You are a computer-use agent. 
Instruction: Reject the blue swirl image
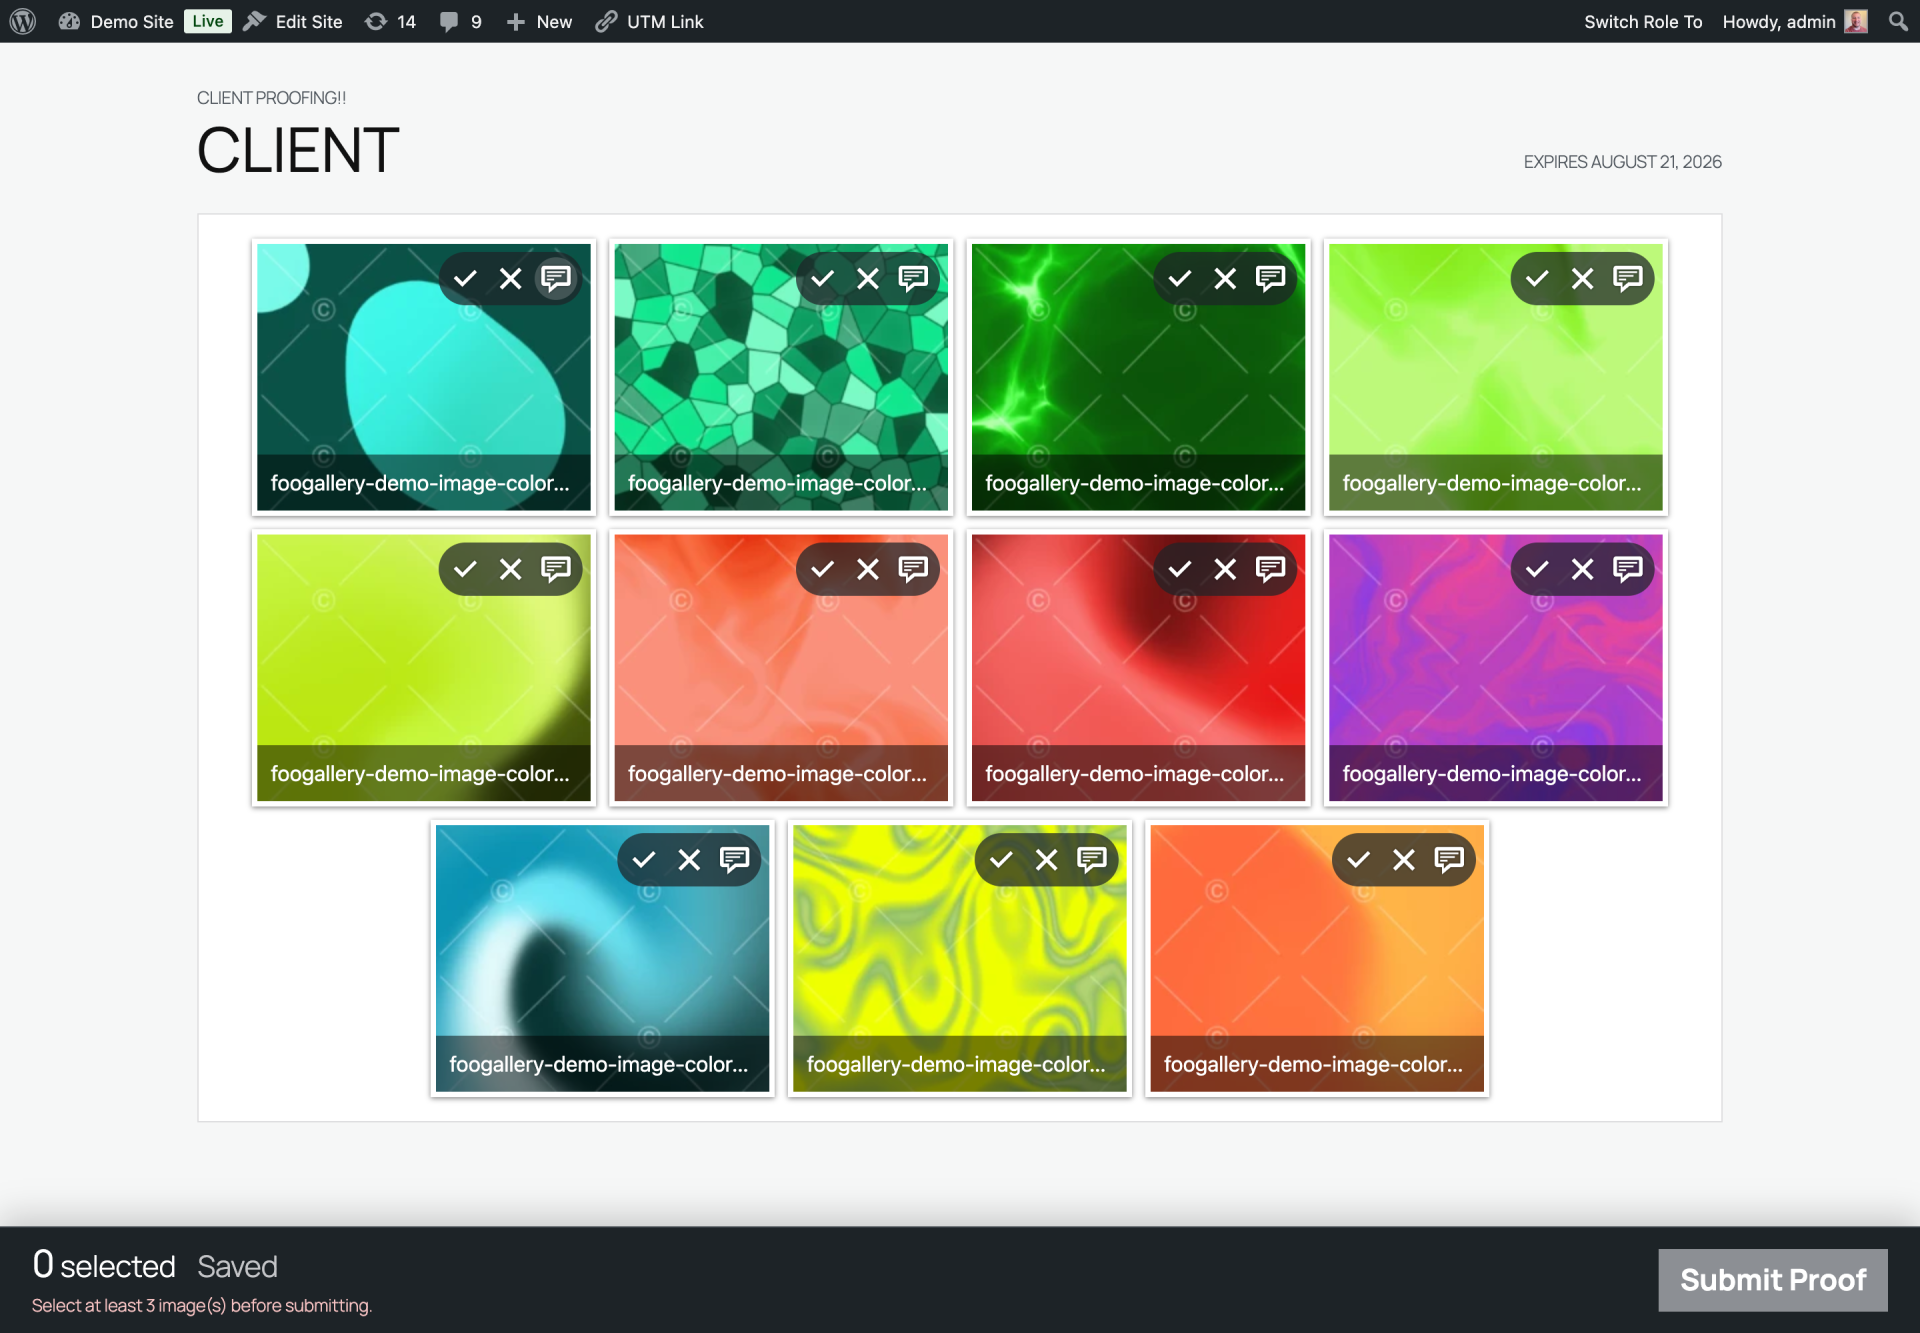pos(689,860)
